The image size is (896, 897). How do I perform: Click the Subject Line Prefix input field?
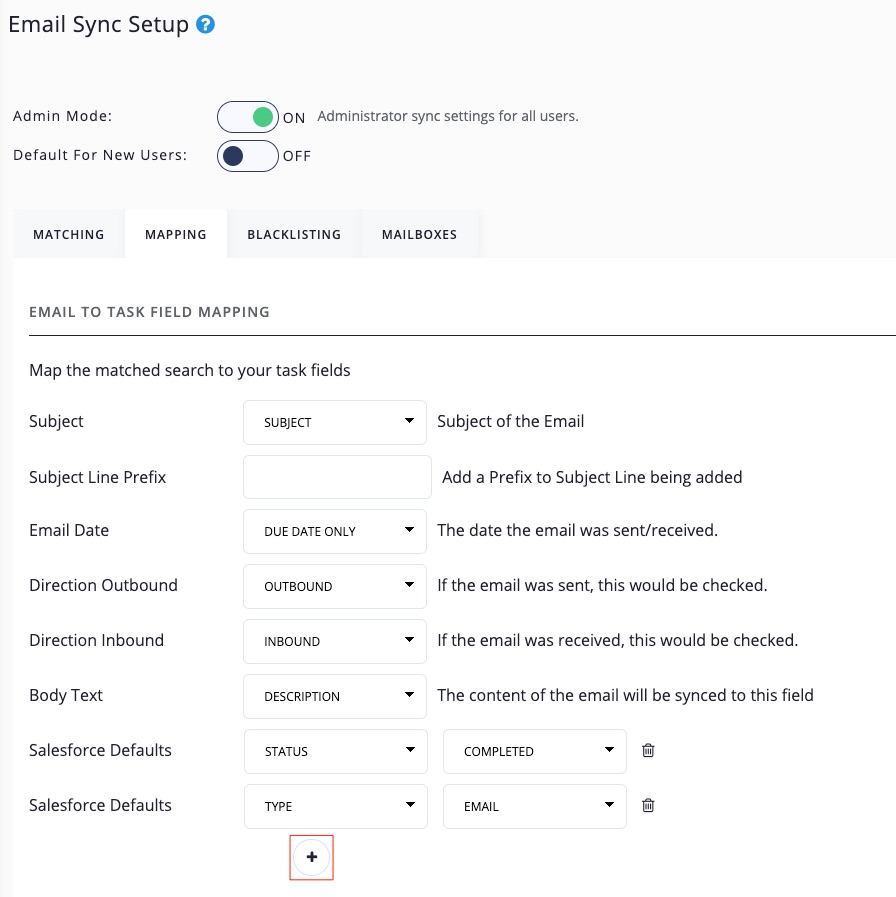[x=337, y=477]
